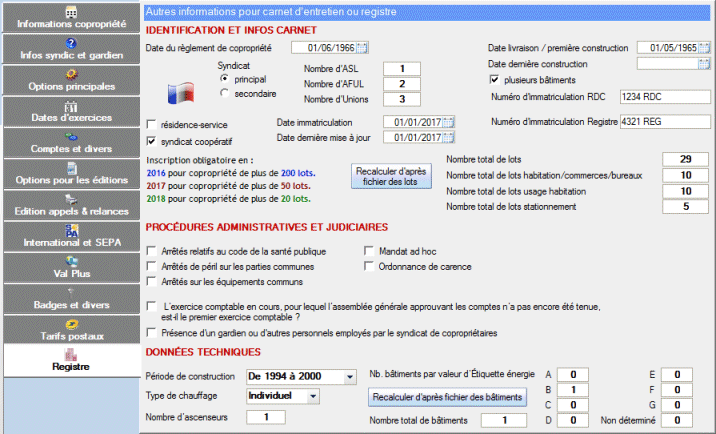This screenshot has height=434, width=716.
Task: Click the energy label A count field
Action: [x=573, y=375]
